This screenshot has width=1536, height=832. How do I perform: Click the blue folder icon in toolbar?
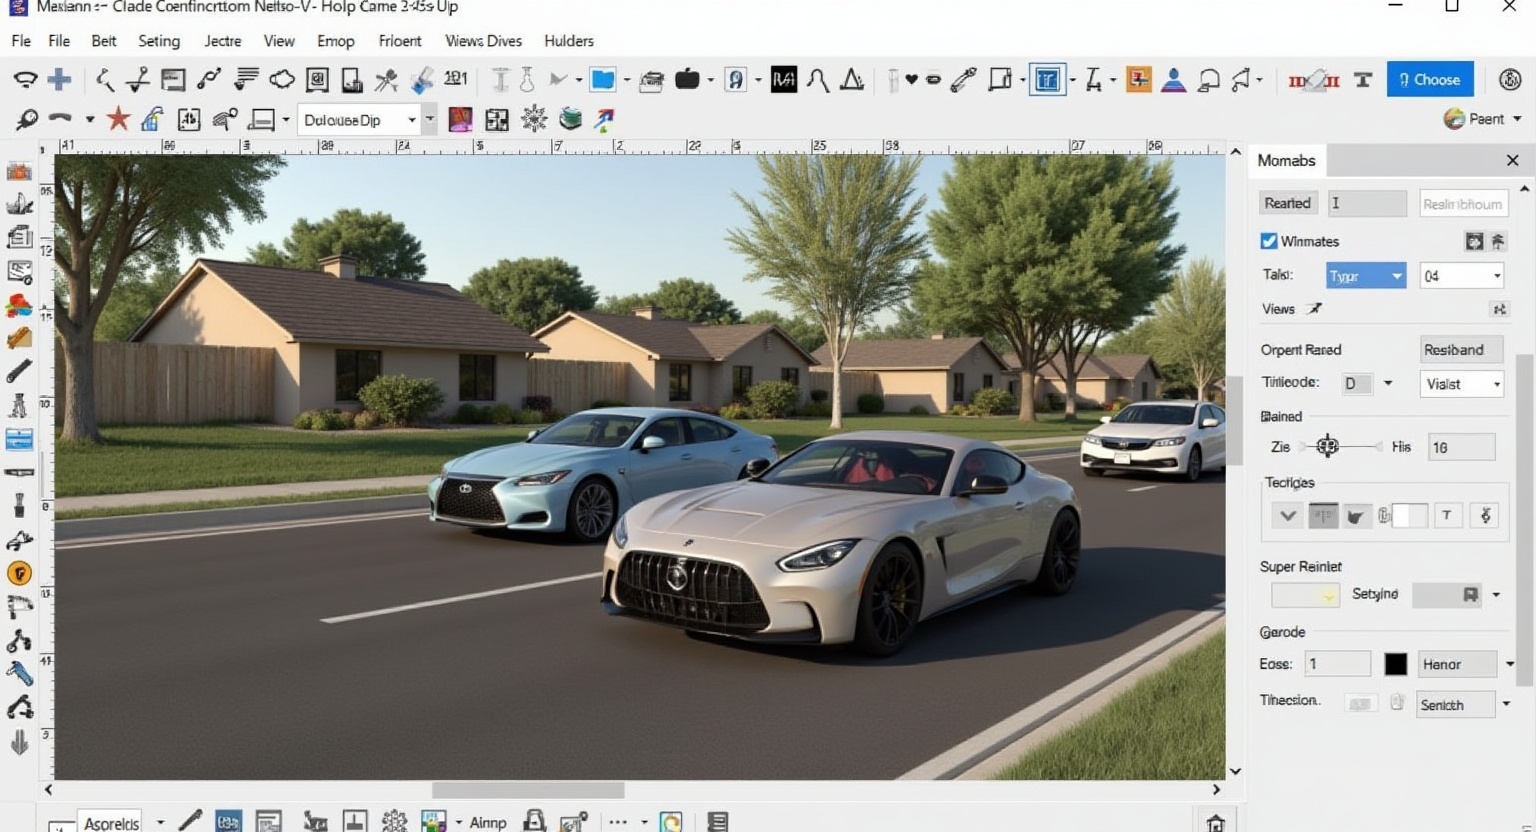602,80
